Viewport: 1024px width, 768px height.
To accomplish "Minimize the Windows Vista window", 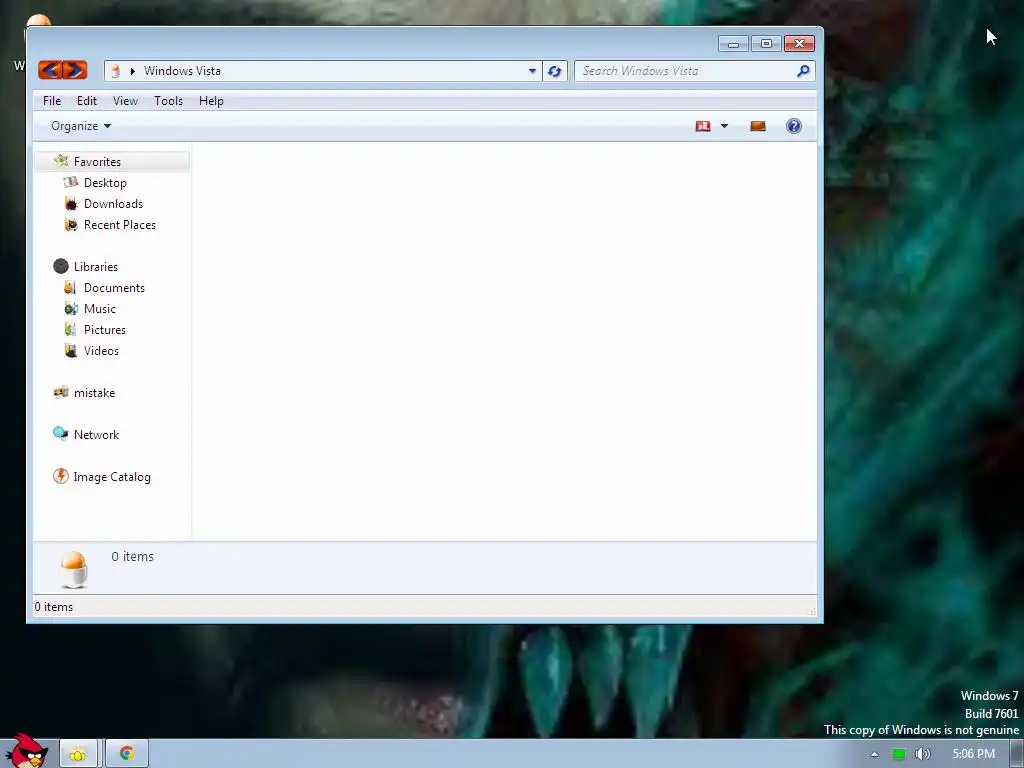I will [733, 44].
